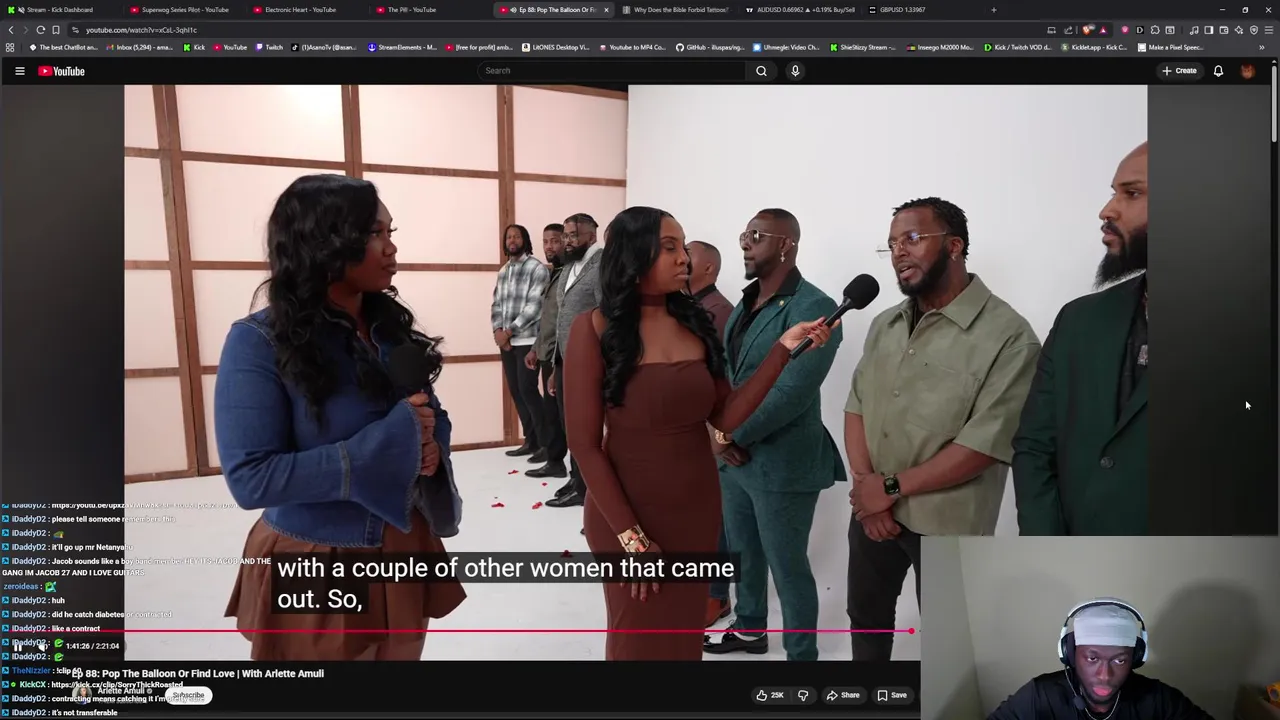Click the Share button under video
The height and width of the screenshot is (720, 1280).
[842, 695]
